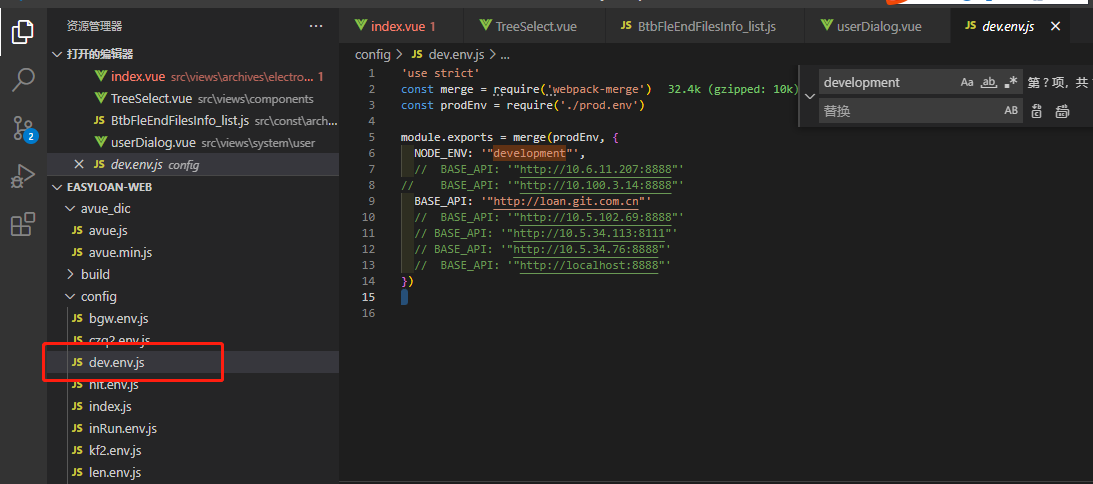1093x484 pixels.
Task: Open the Explorer view in activity bar
Action: [x=22, y=33]
